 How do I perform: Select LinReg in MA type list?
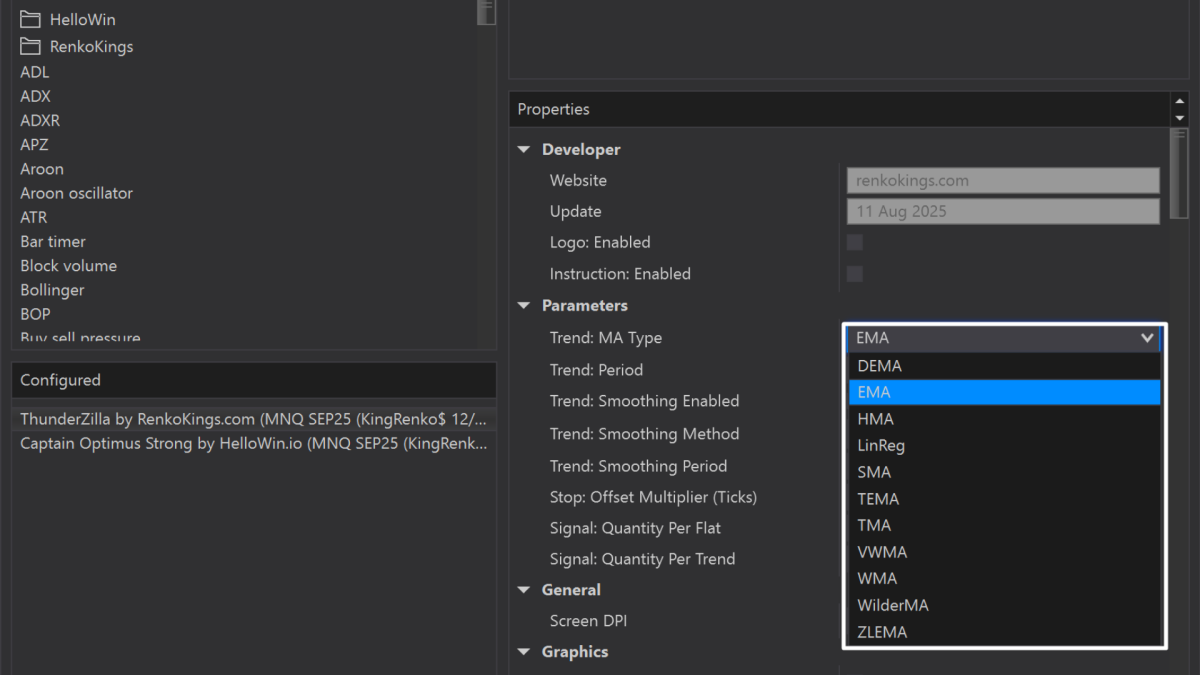click(881, 446)
